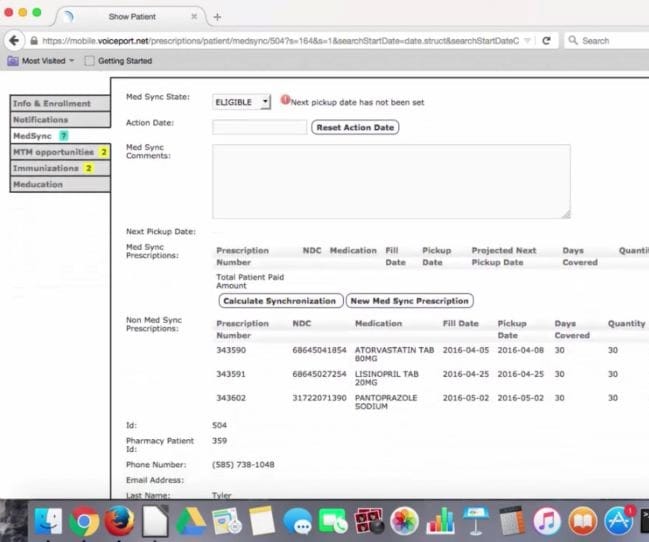Close the Show Patient tab
The image size is (649, 542).
(194, 17)
